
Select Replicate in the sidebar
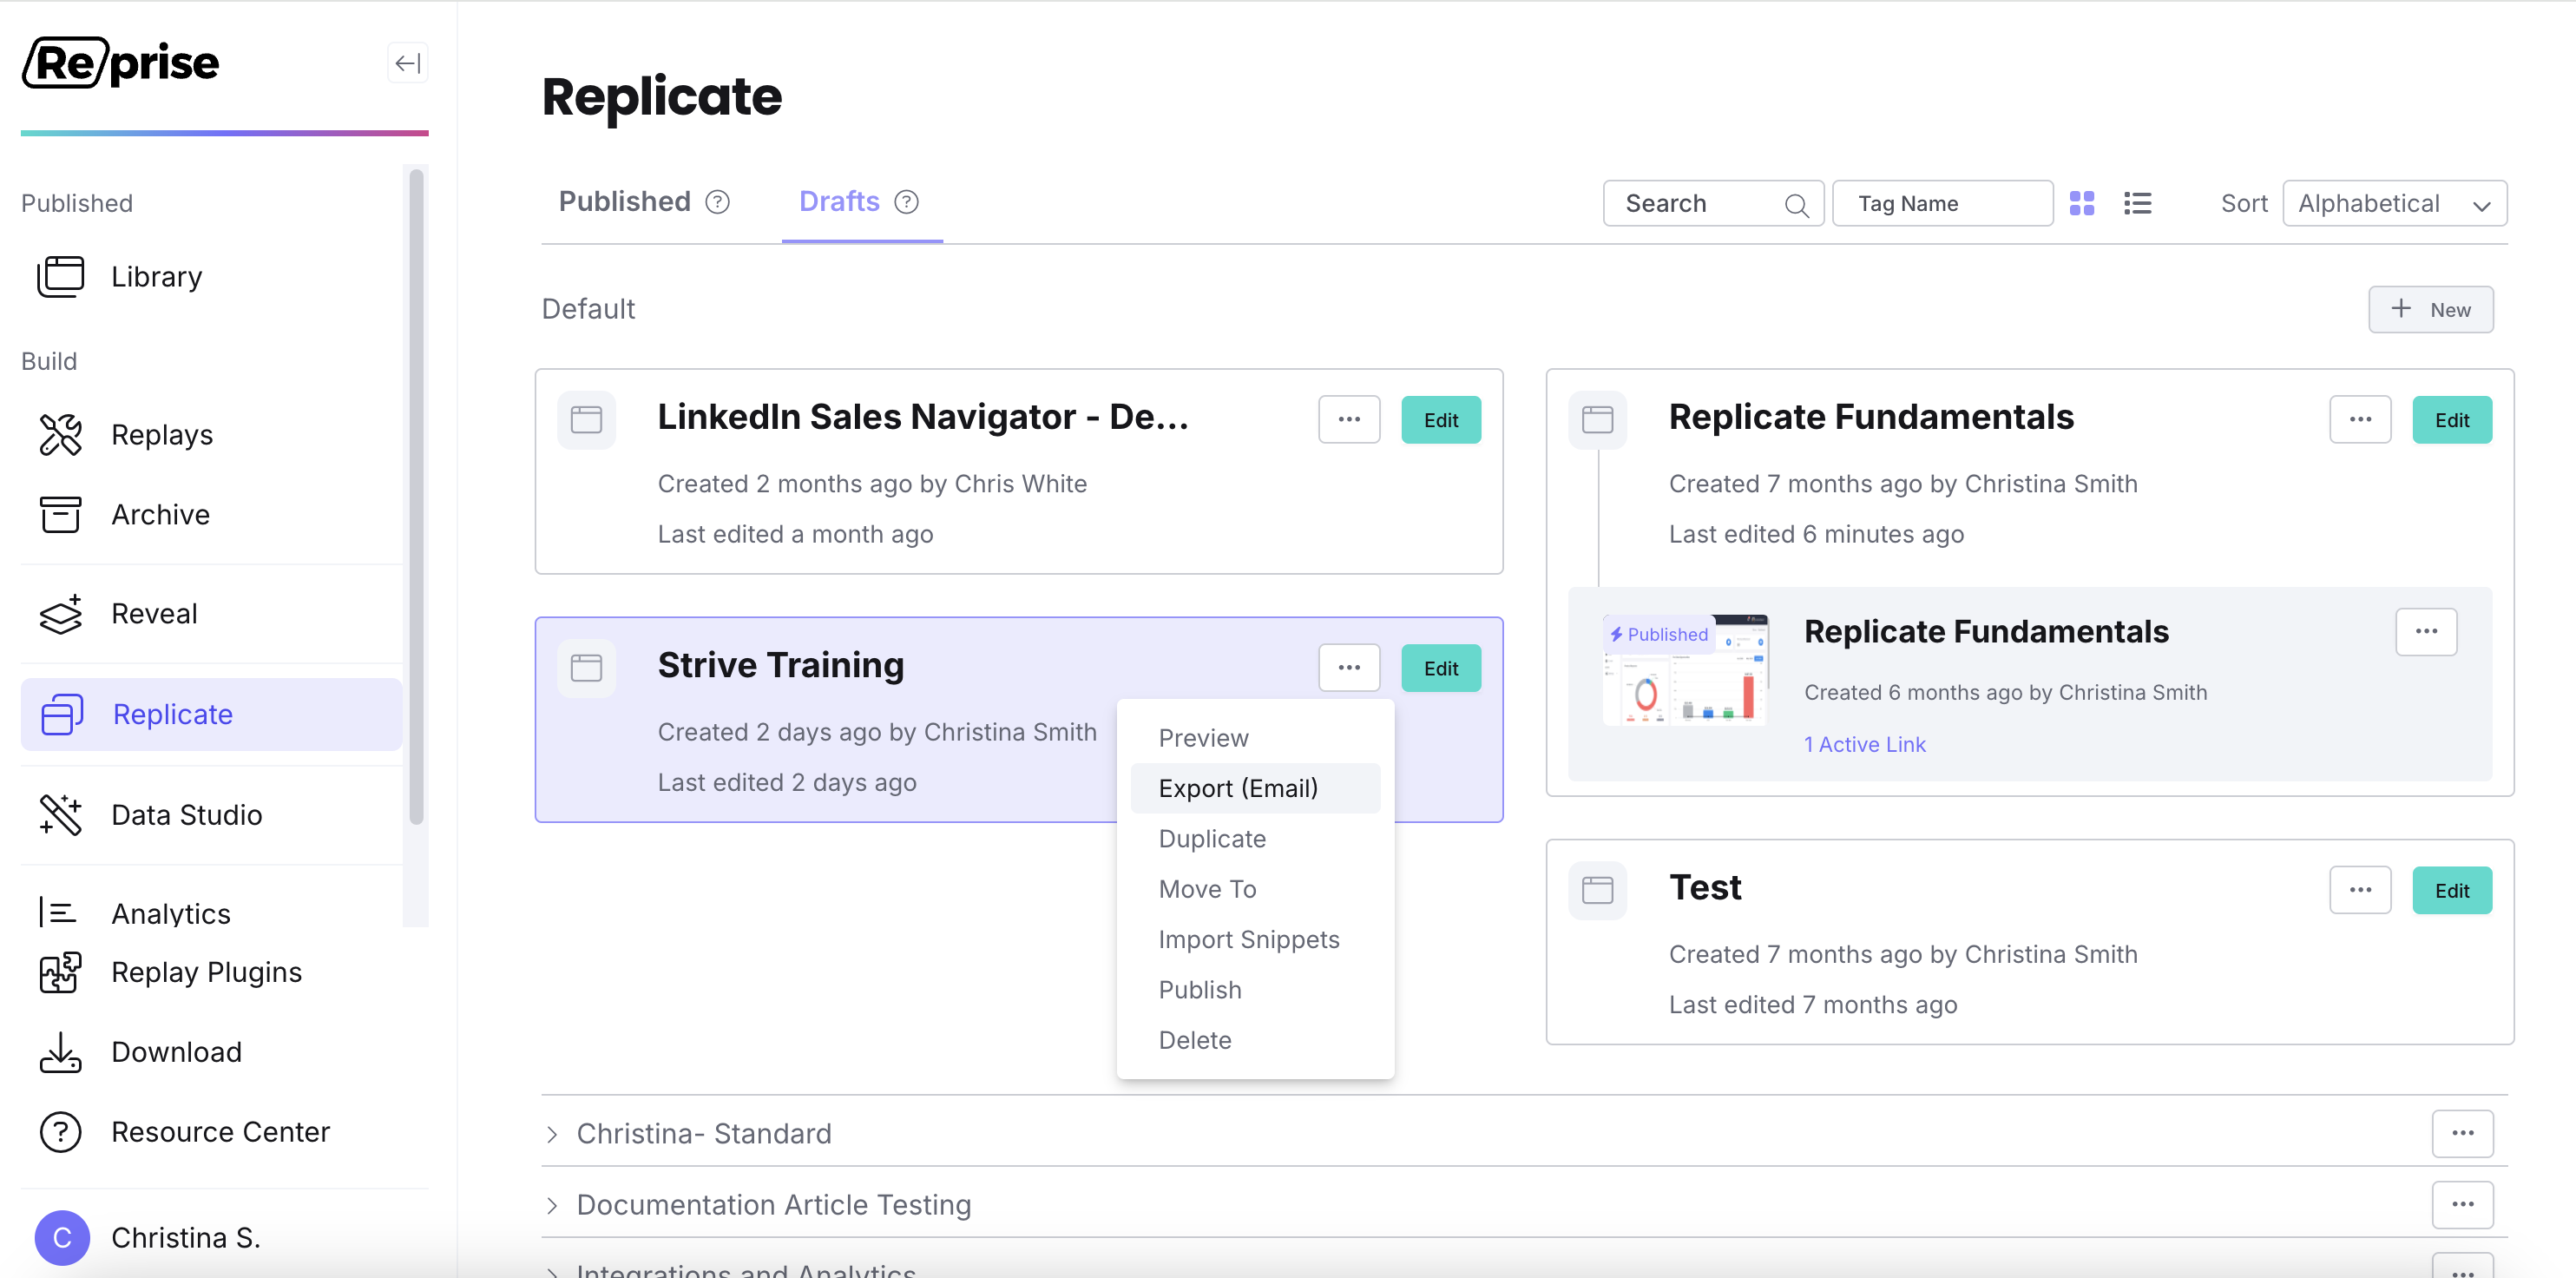pyautogui.click(x=211, y=714)
